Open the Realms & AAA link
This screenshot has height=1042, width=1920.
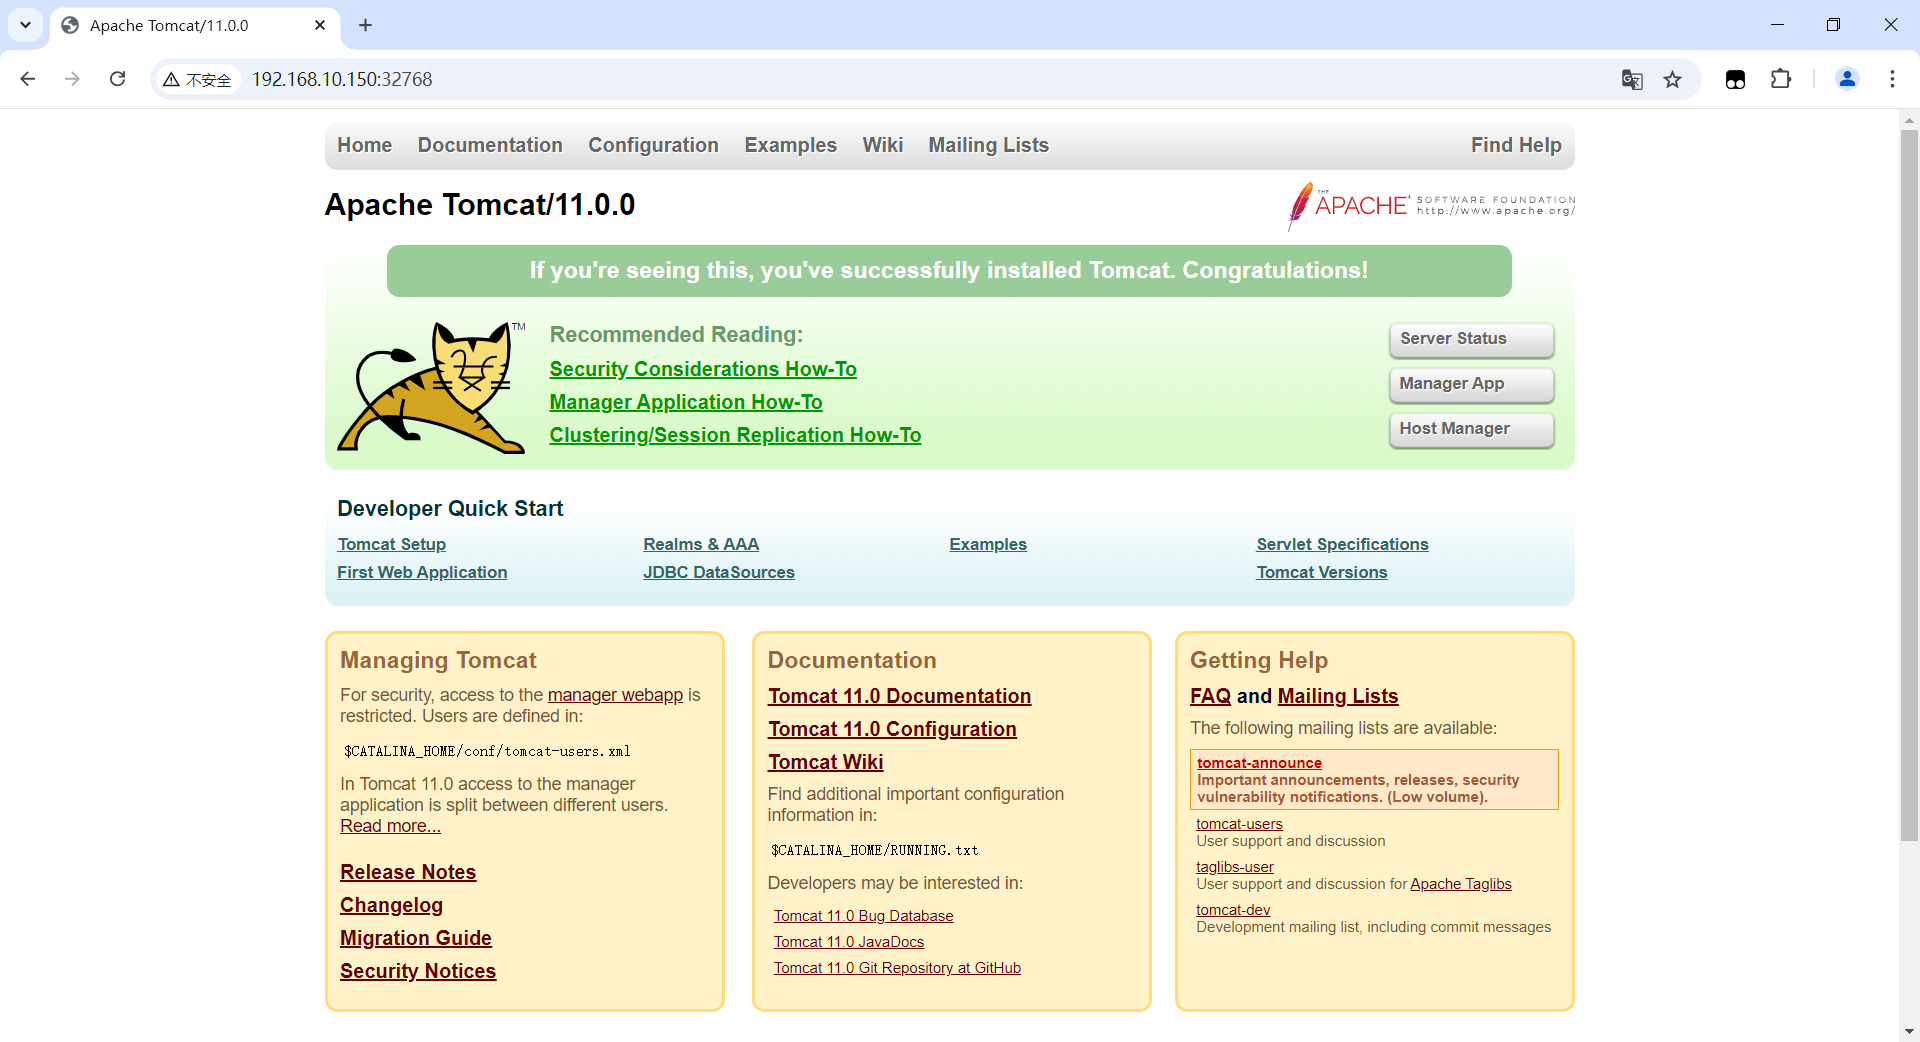pyautogui.click(x=701, y=544)
